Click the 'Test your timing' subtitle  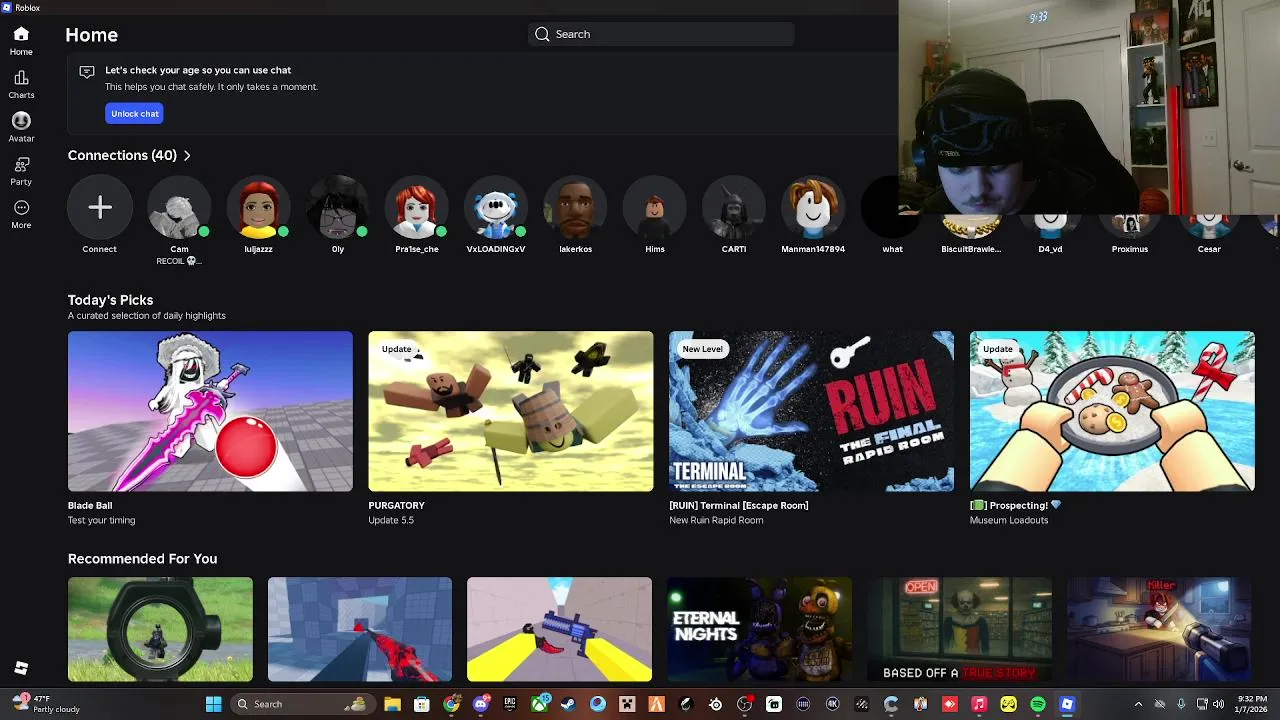point(101,520)
